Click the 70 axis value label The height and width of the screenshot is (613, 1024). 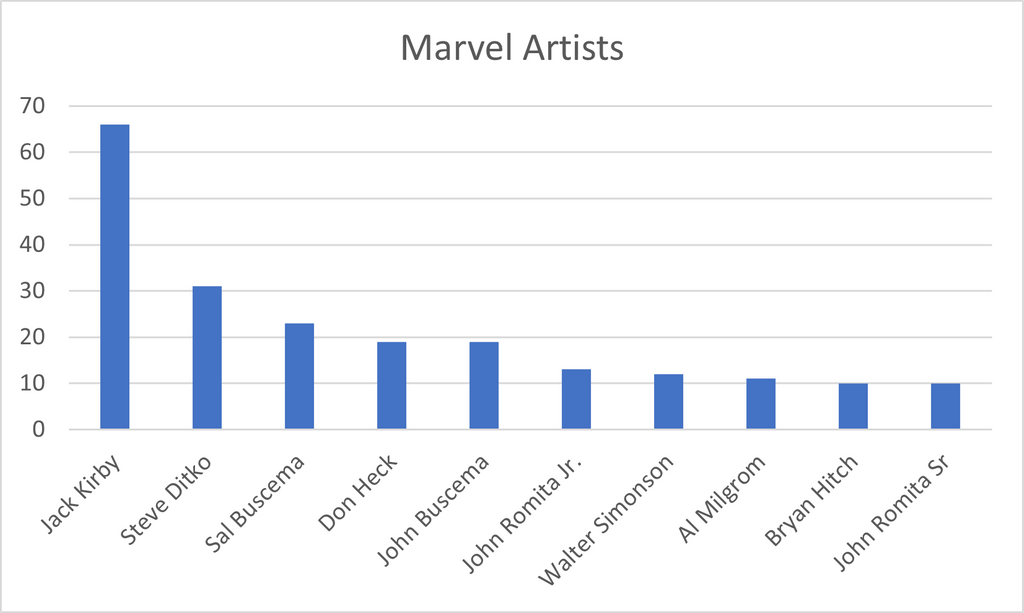[32, 106]
